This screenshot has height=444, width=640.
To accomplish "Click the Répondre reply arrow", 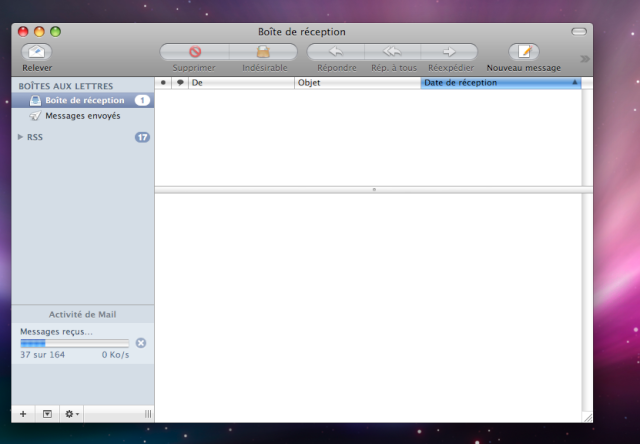I will (336, 52).
